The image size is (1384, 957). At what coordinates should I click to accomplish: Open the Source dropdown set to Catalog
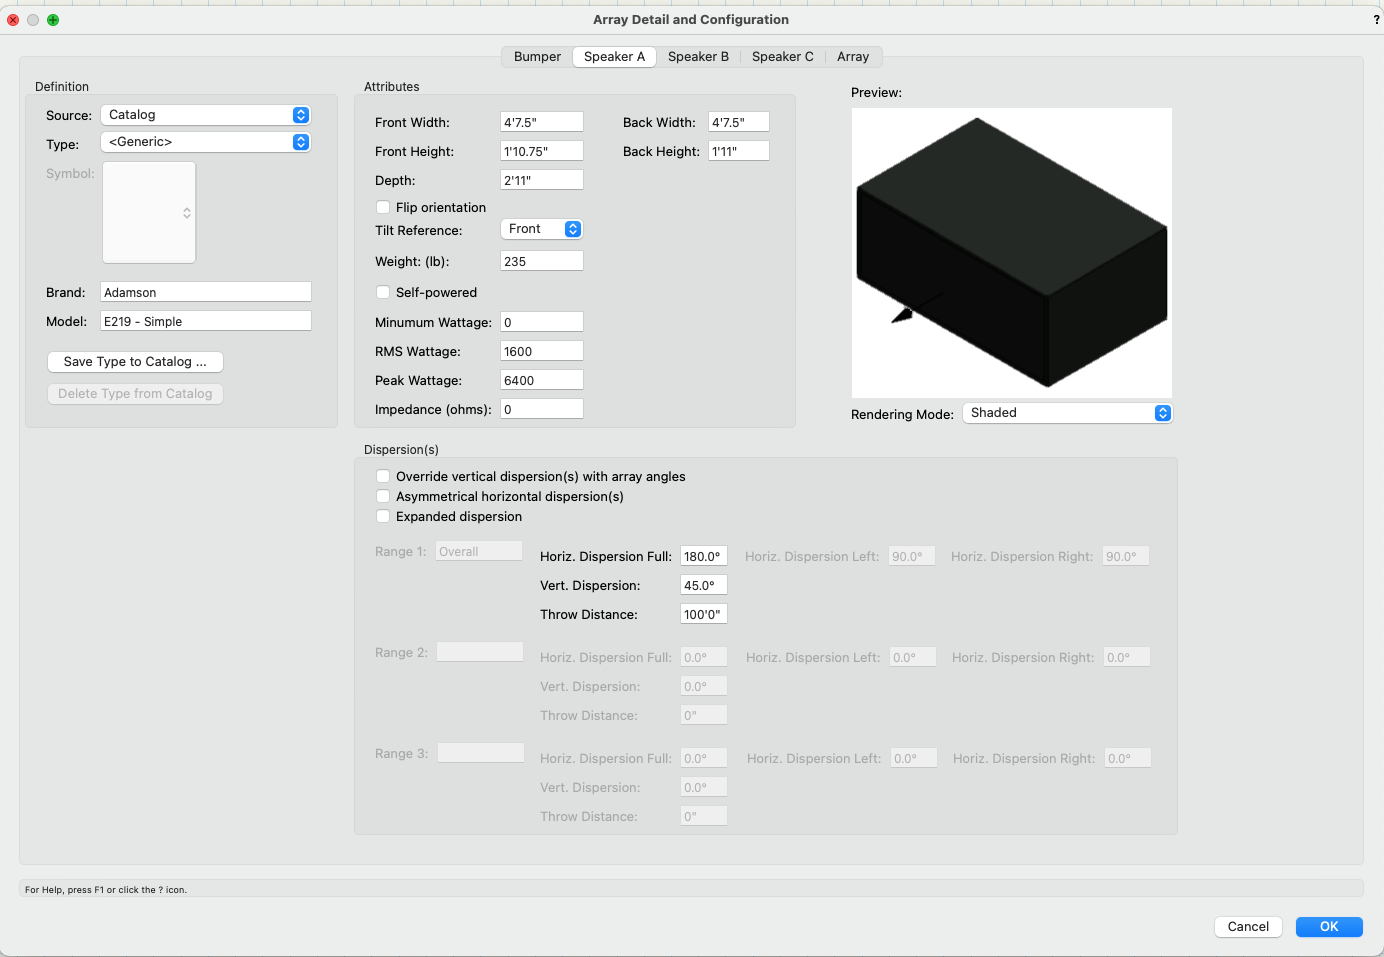click(206, 115)
